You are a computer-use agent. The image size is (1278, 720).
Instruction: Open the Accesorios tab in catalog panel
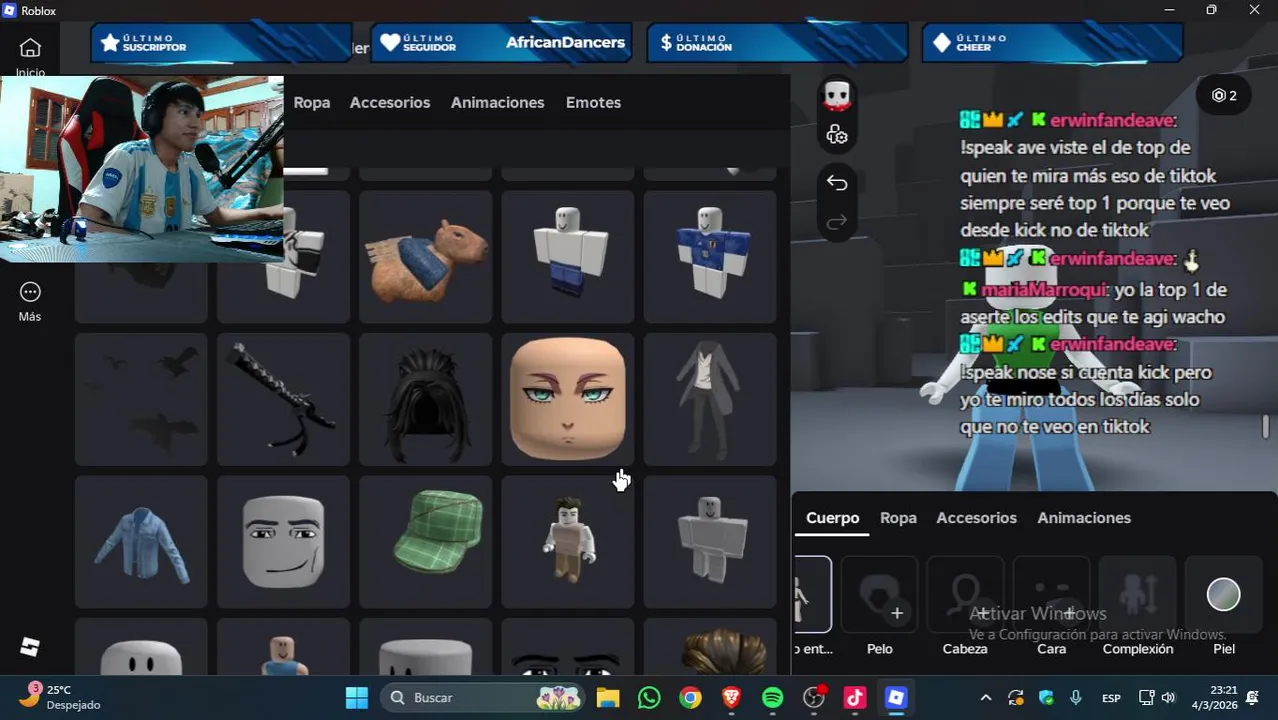[x=390, y=102]
